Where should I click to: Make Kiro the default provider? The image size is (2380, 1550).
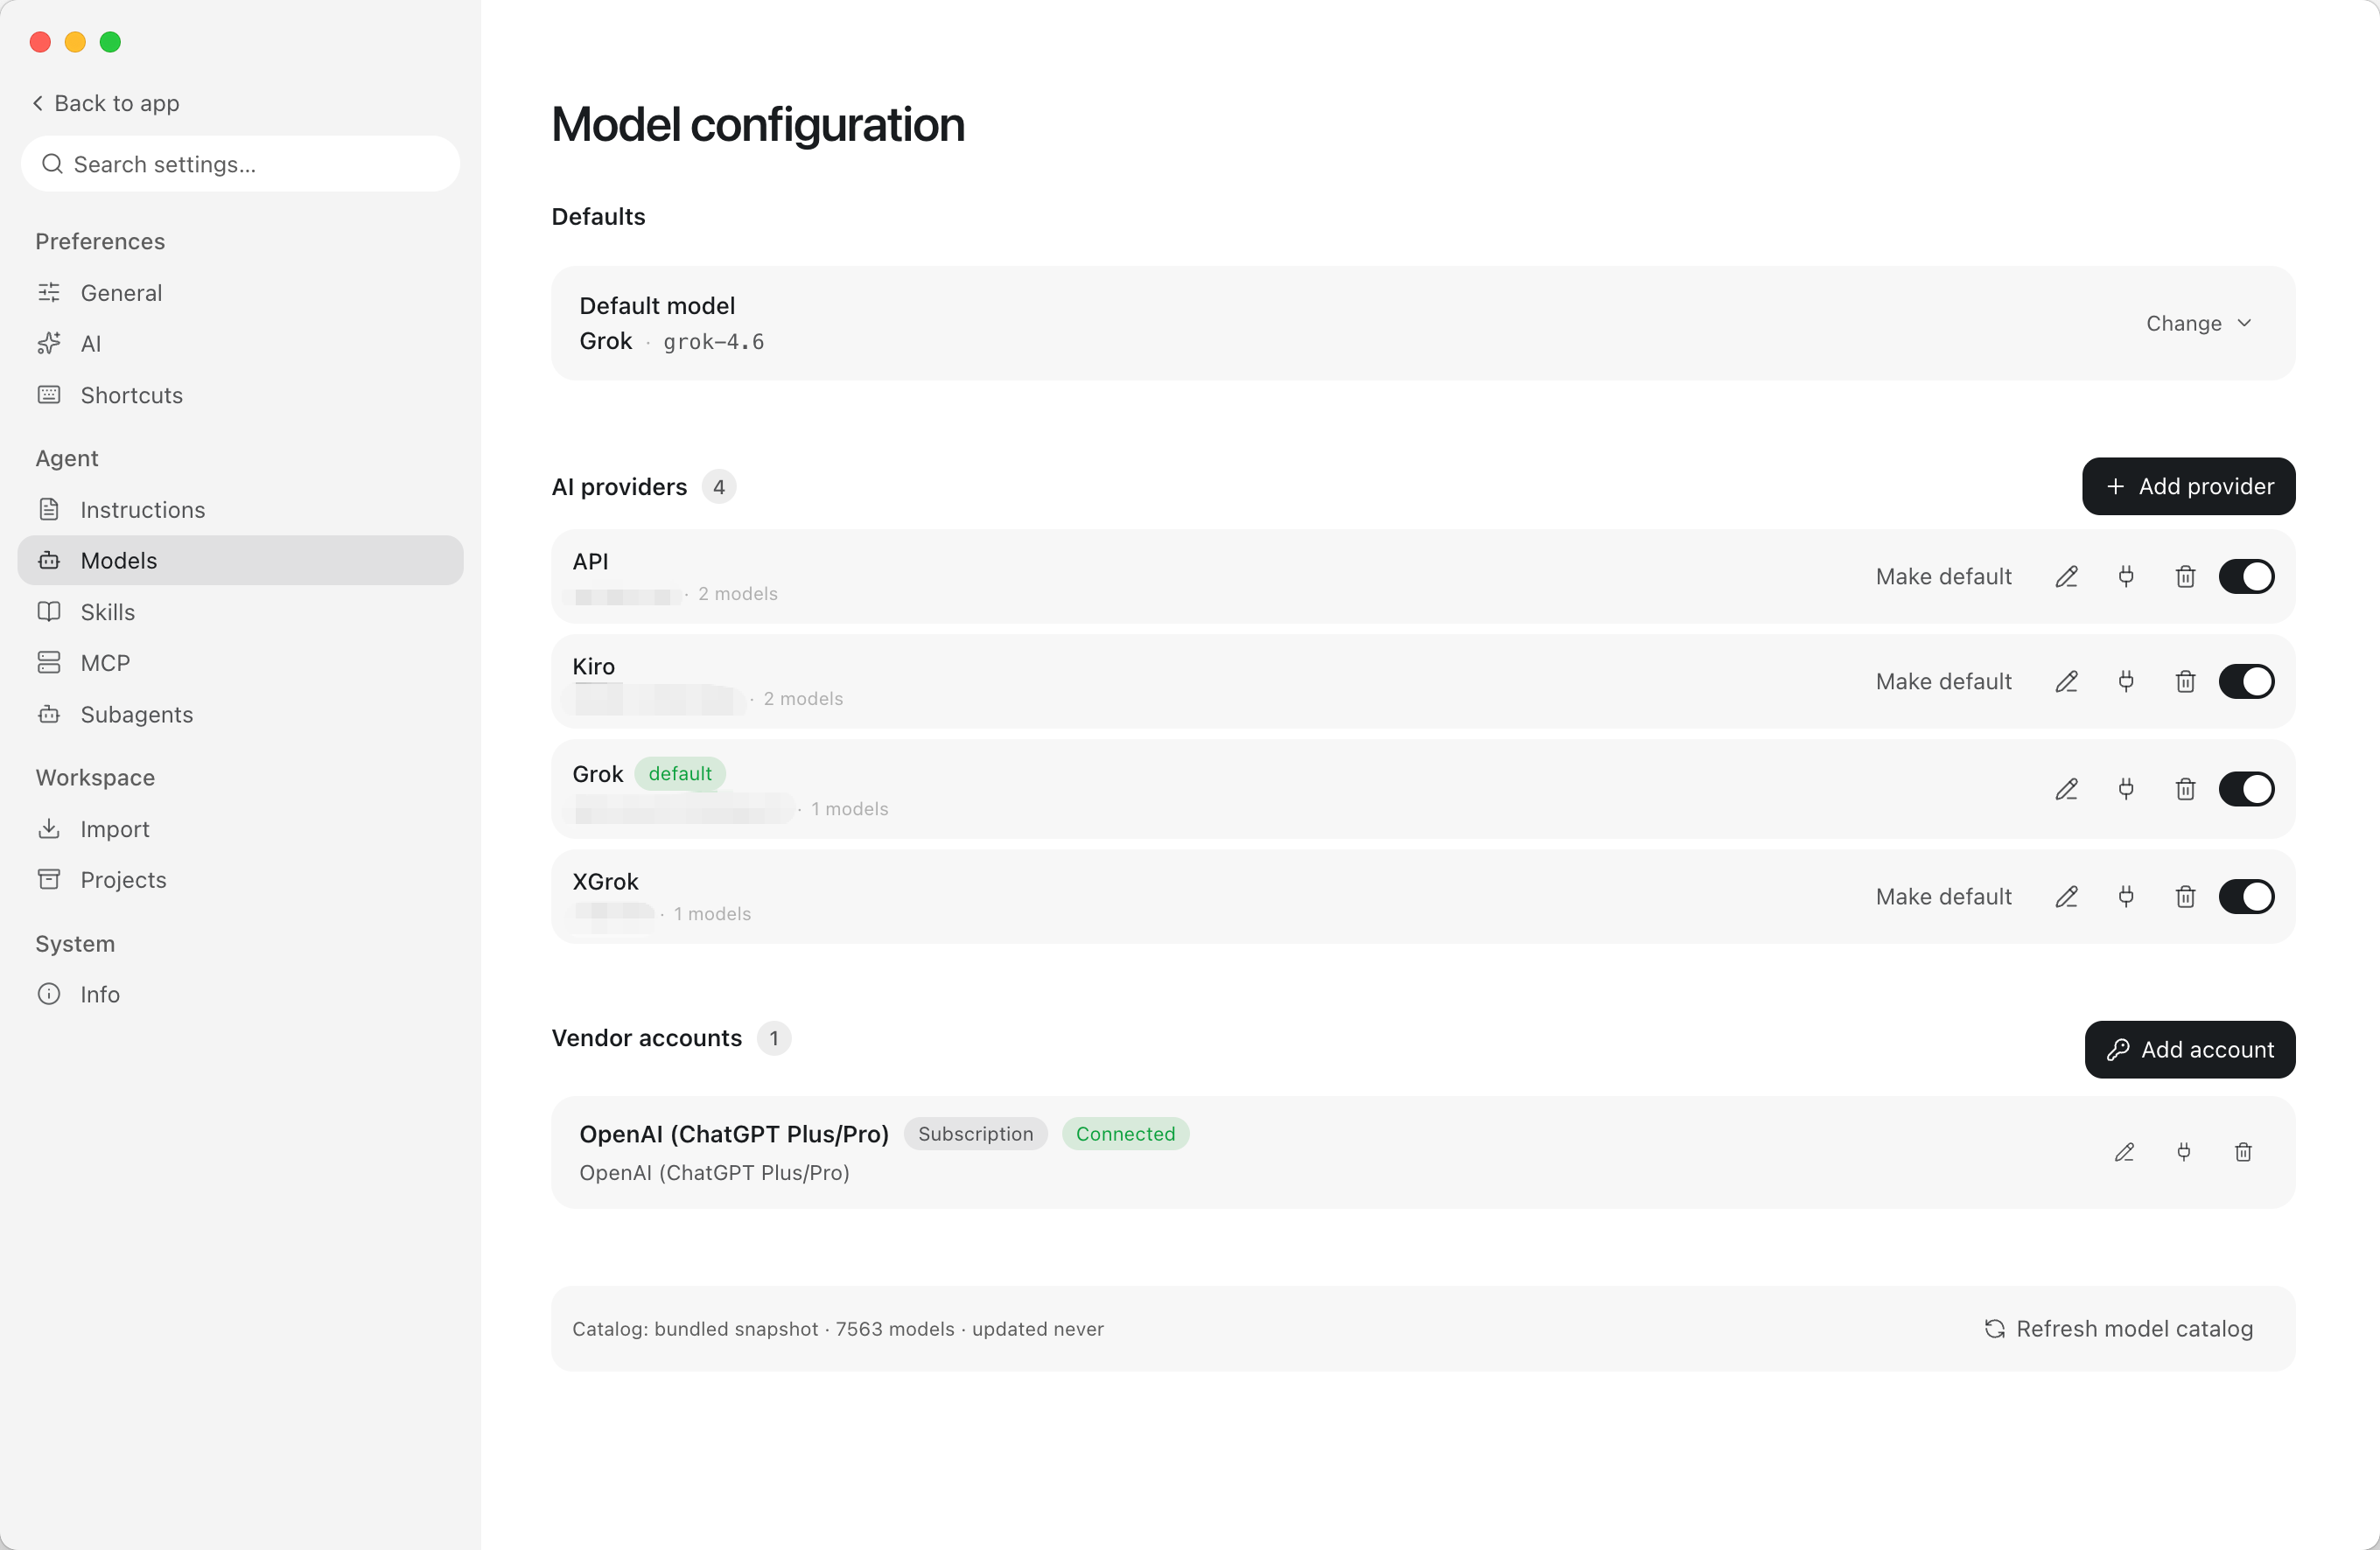(1943, 682)
